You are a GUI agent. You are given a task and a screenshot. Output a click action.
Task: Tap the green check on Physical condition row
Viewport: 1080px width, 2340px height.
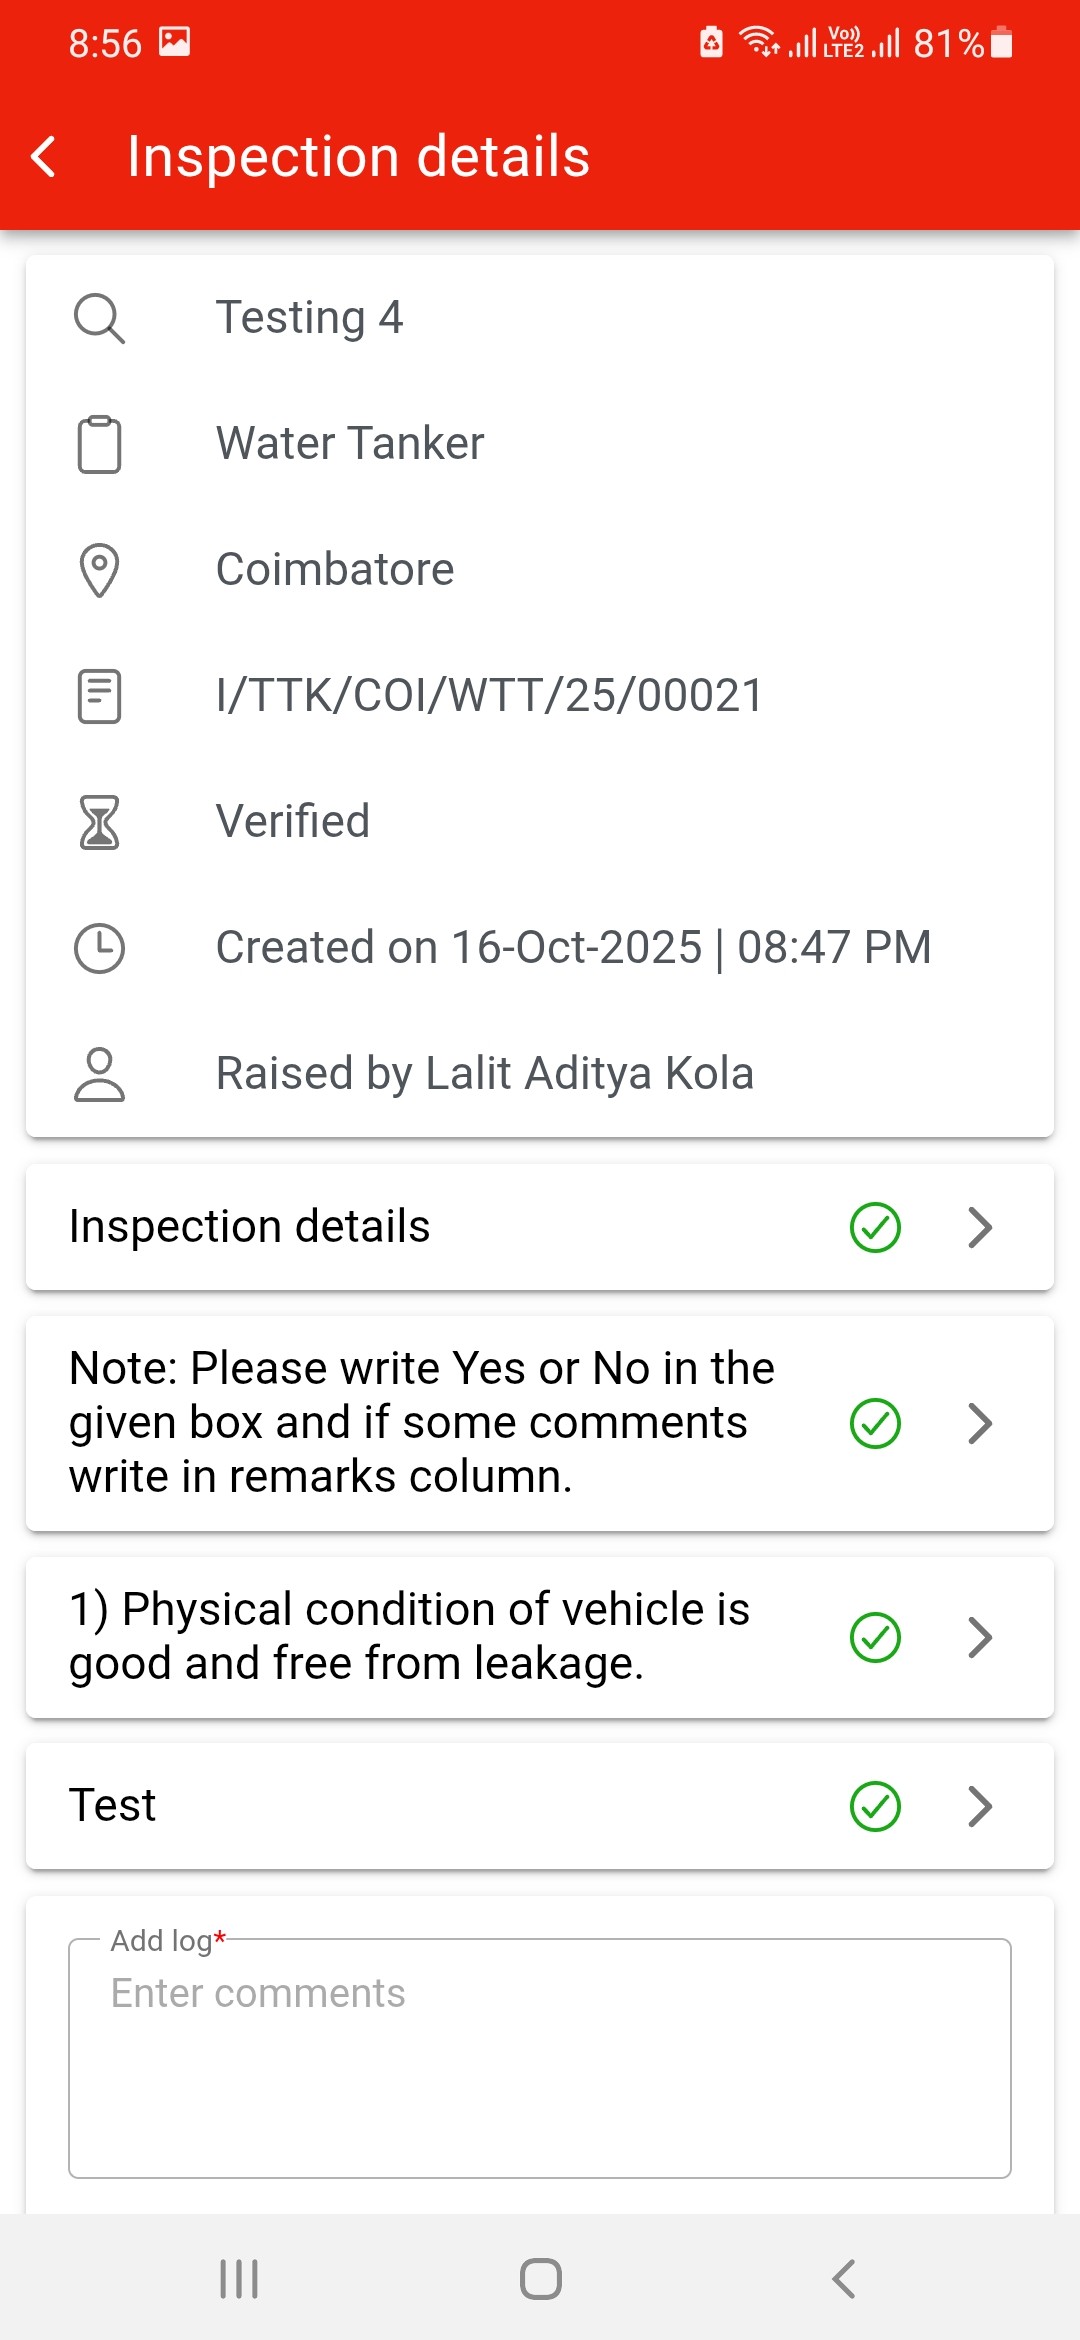coord(875,1637)
